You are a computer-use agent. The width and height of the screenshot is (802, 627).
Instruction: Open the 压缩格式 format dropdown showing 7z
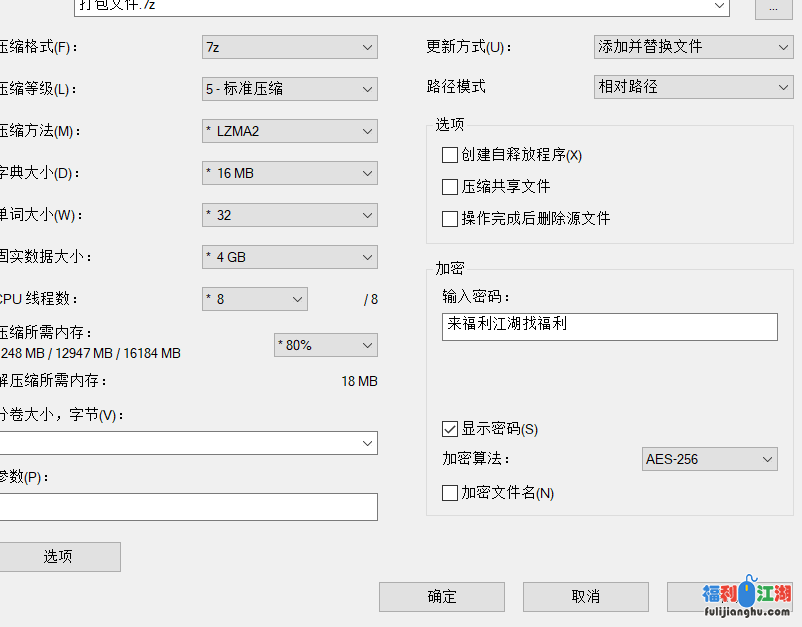pos(289,46)
